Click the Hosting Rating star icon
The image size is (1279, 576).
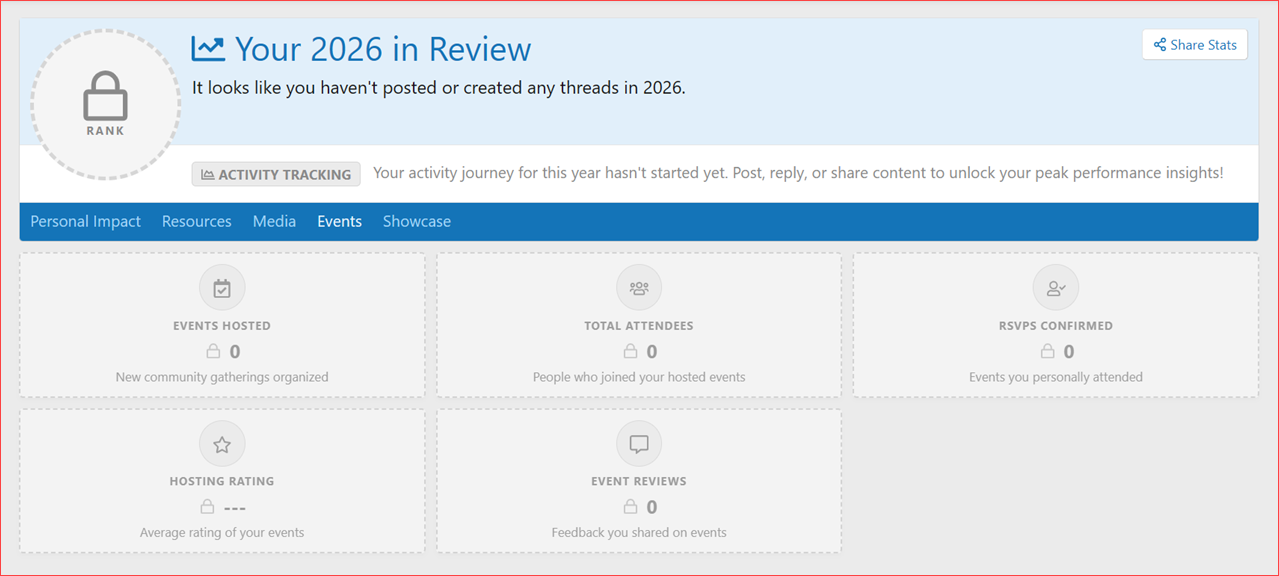[x=222, y=444]
